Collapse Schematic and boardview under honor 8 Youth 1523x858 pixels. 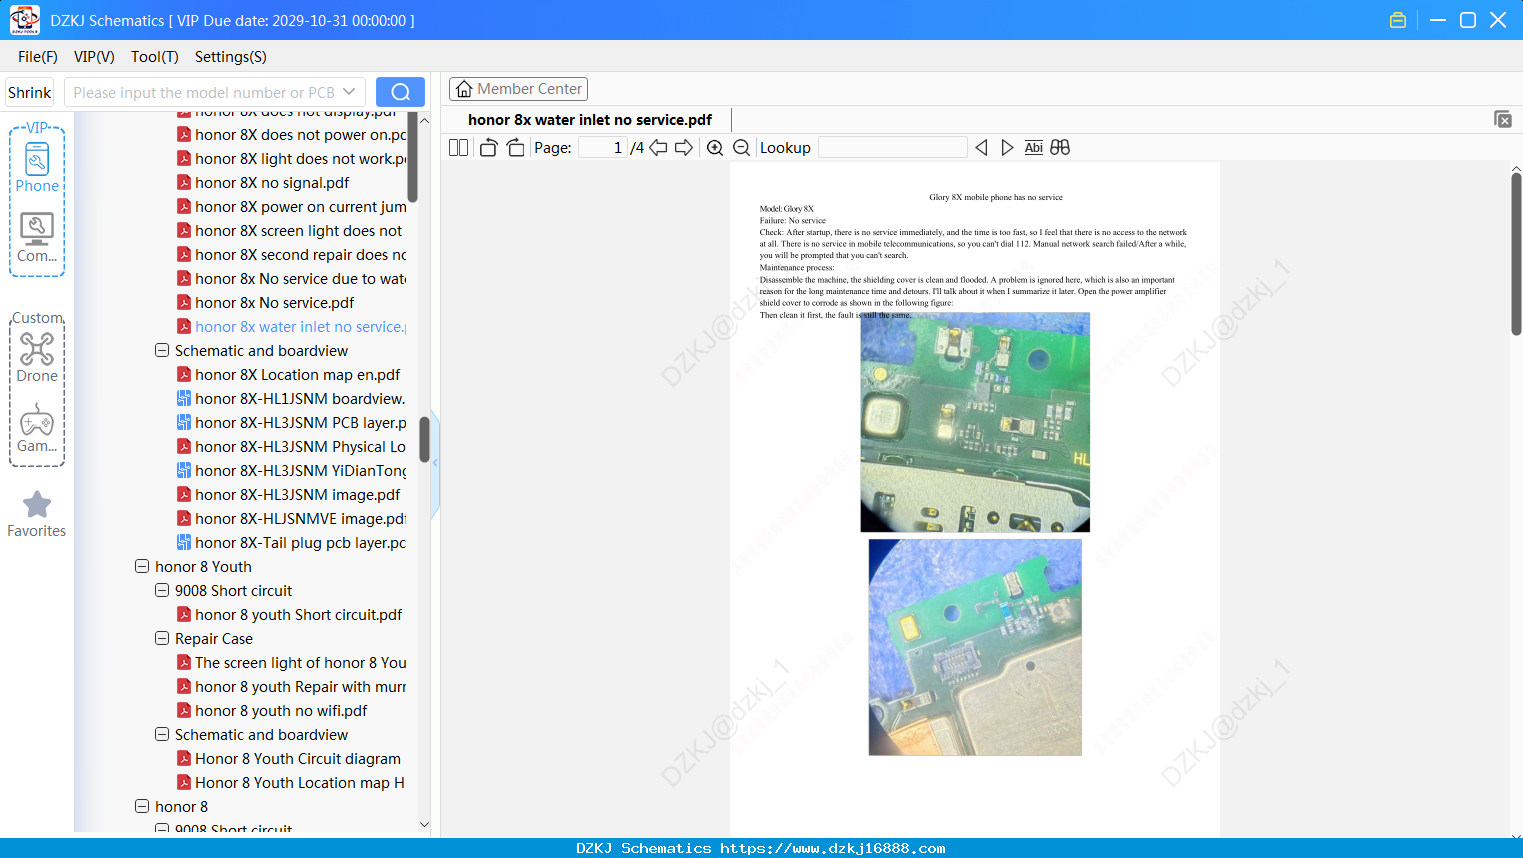point(162,735)
